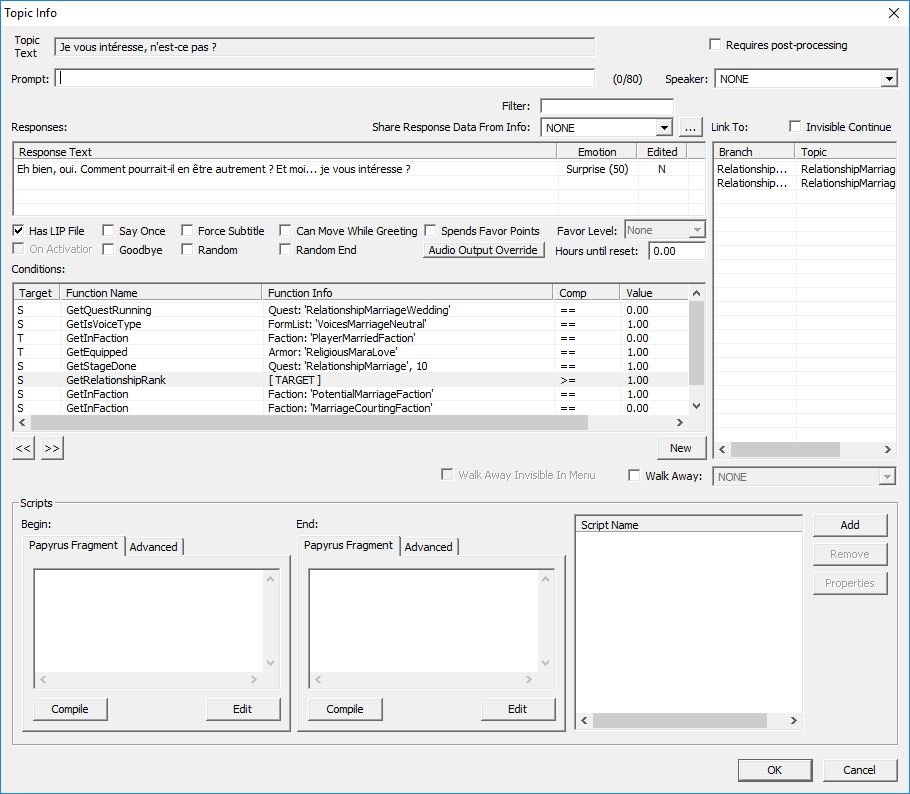Image resolution: width=910 pixels, height=794 pixels.
Task: Open the Speaker dropdown
Action: (888, 79)
